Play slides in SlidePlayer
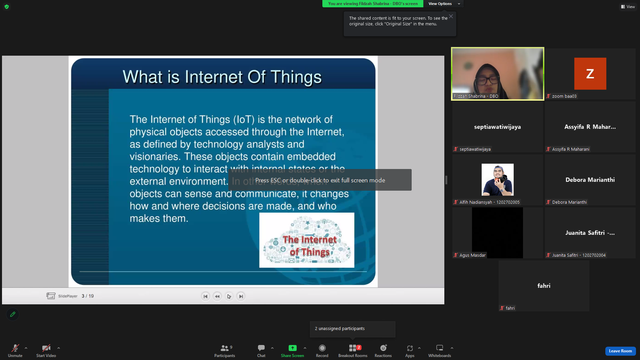The width and height of the screenshot is (640, 360). point(229,296)
